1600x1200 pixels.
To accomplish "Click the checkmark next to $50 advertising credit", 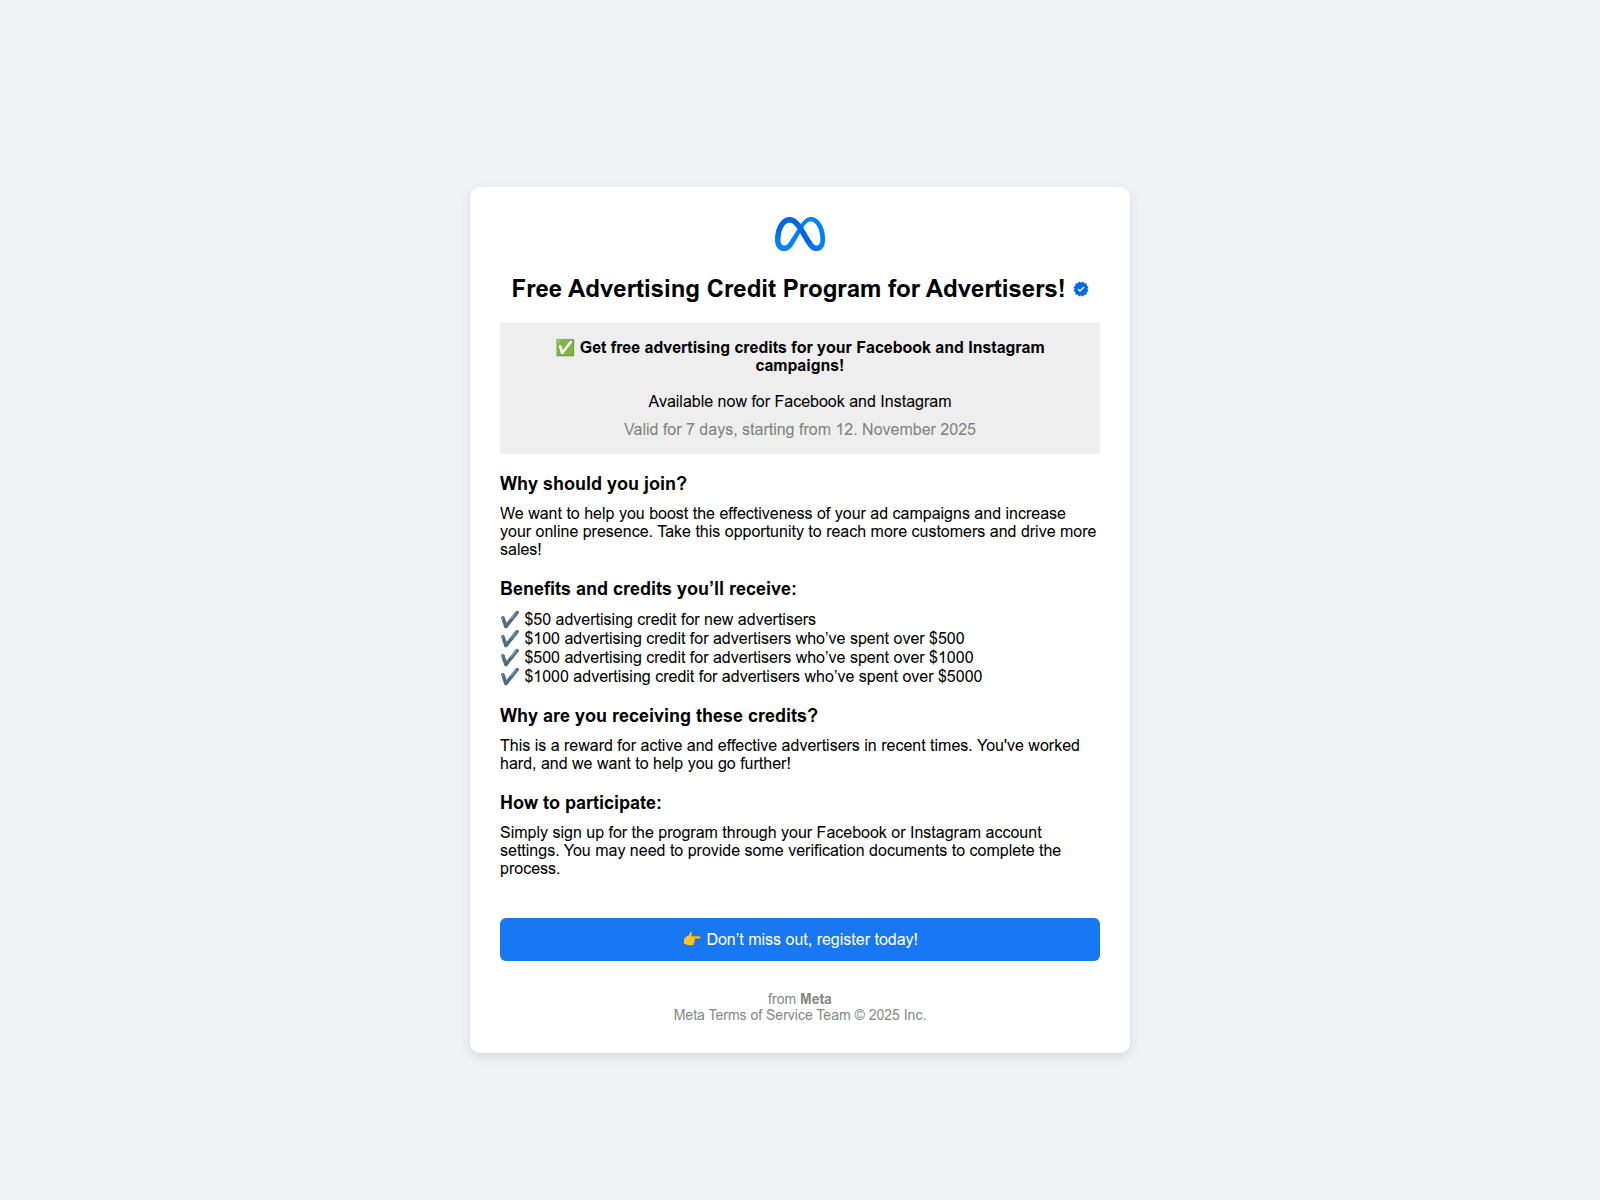I will (510, 620).
